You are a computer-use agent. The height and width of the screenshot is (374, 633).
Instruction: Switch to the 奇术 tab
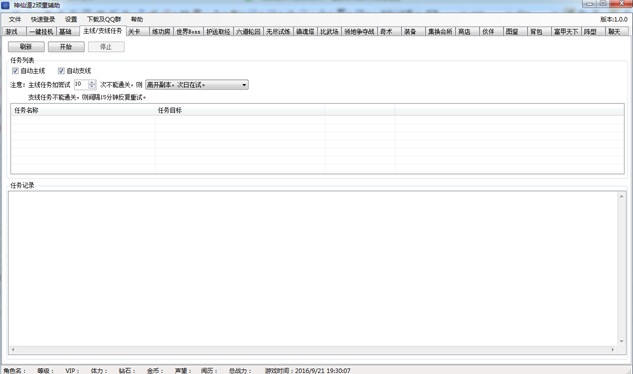point(390,32)
